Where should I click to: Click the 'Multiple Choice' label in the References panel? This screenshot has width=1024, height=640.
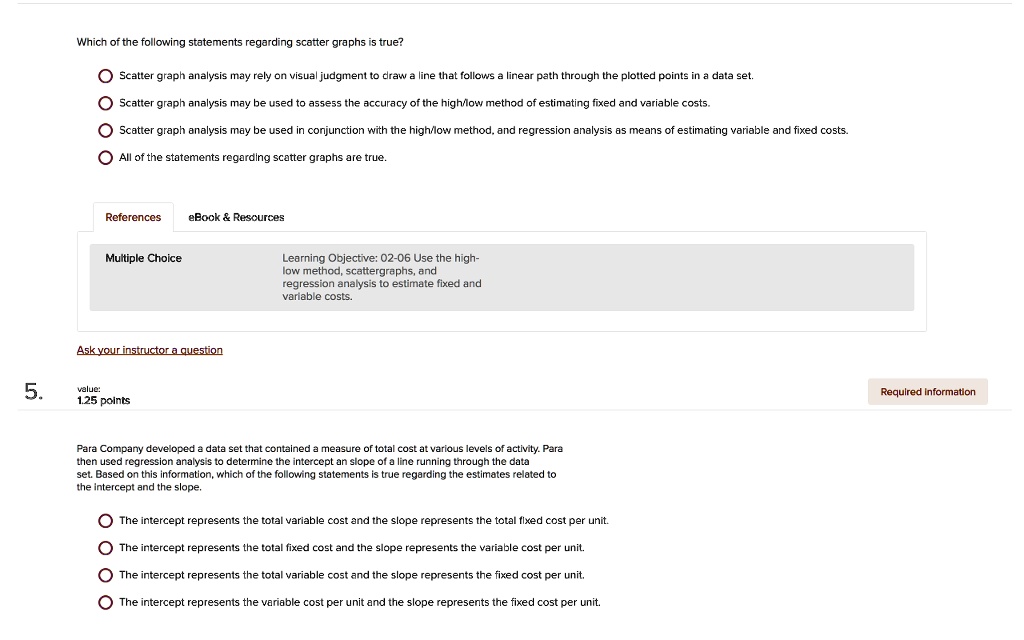click(144, 258)
